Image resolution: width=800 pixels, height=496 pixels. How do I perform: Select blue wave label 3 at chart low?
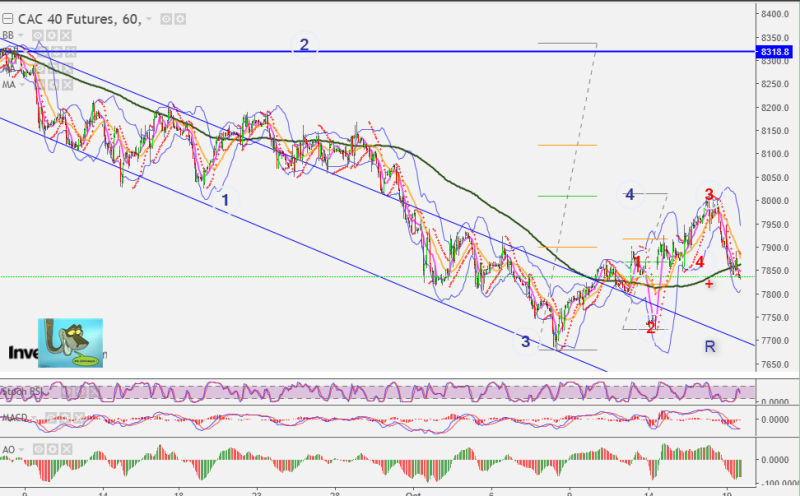coord(526,341)
